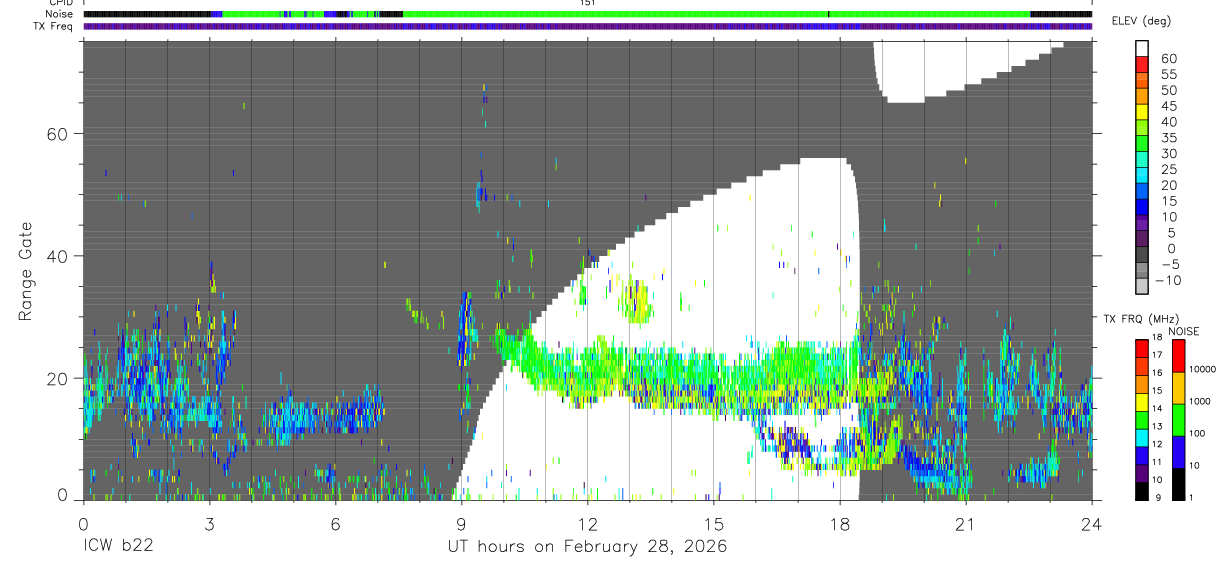Click the '9' tick on the UT hours axis
This screenshot has height=567, width=1228.
461,523
